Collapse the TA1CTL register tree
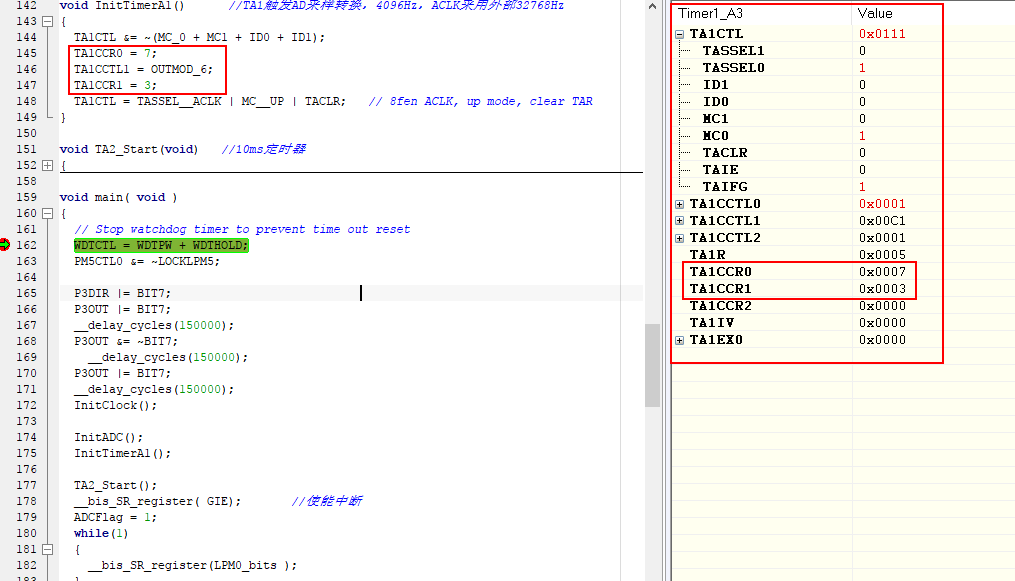 pos(680,34)
